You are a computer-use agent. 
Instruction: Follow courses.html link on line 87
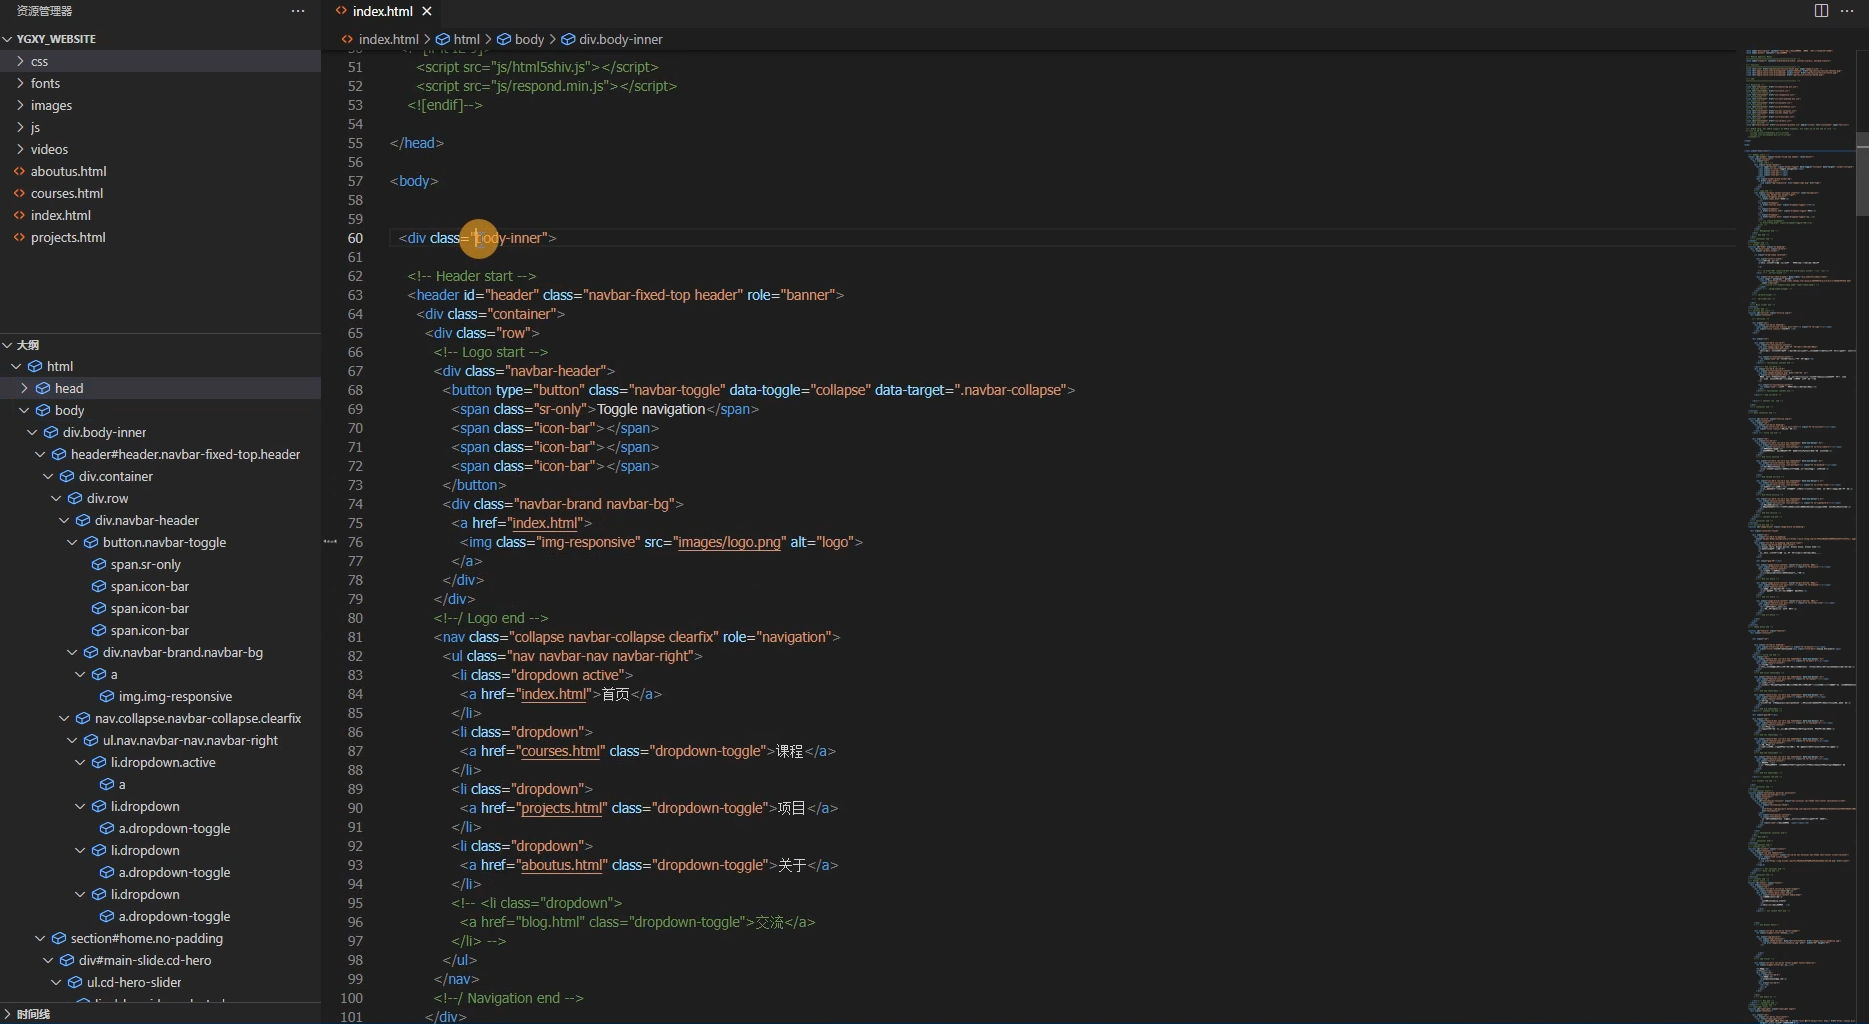[x=561, y=751]
